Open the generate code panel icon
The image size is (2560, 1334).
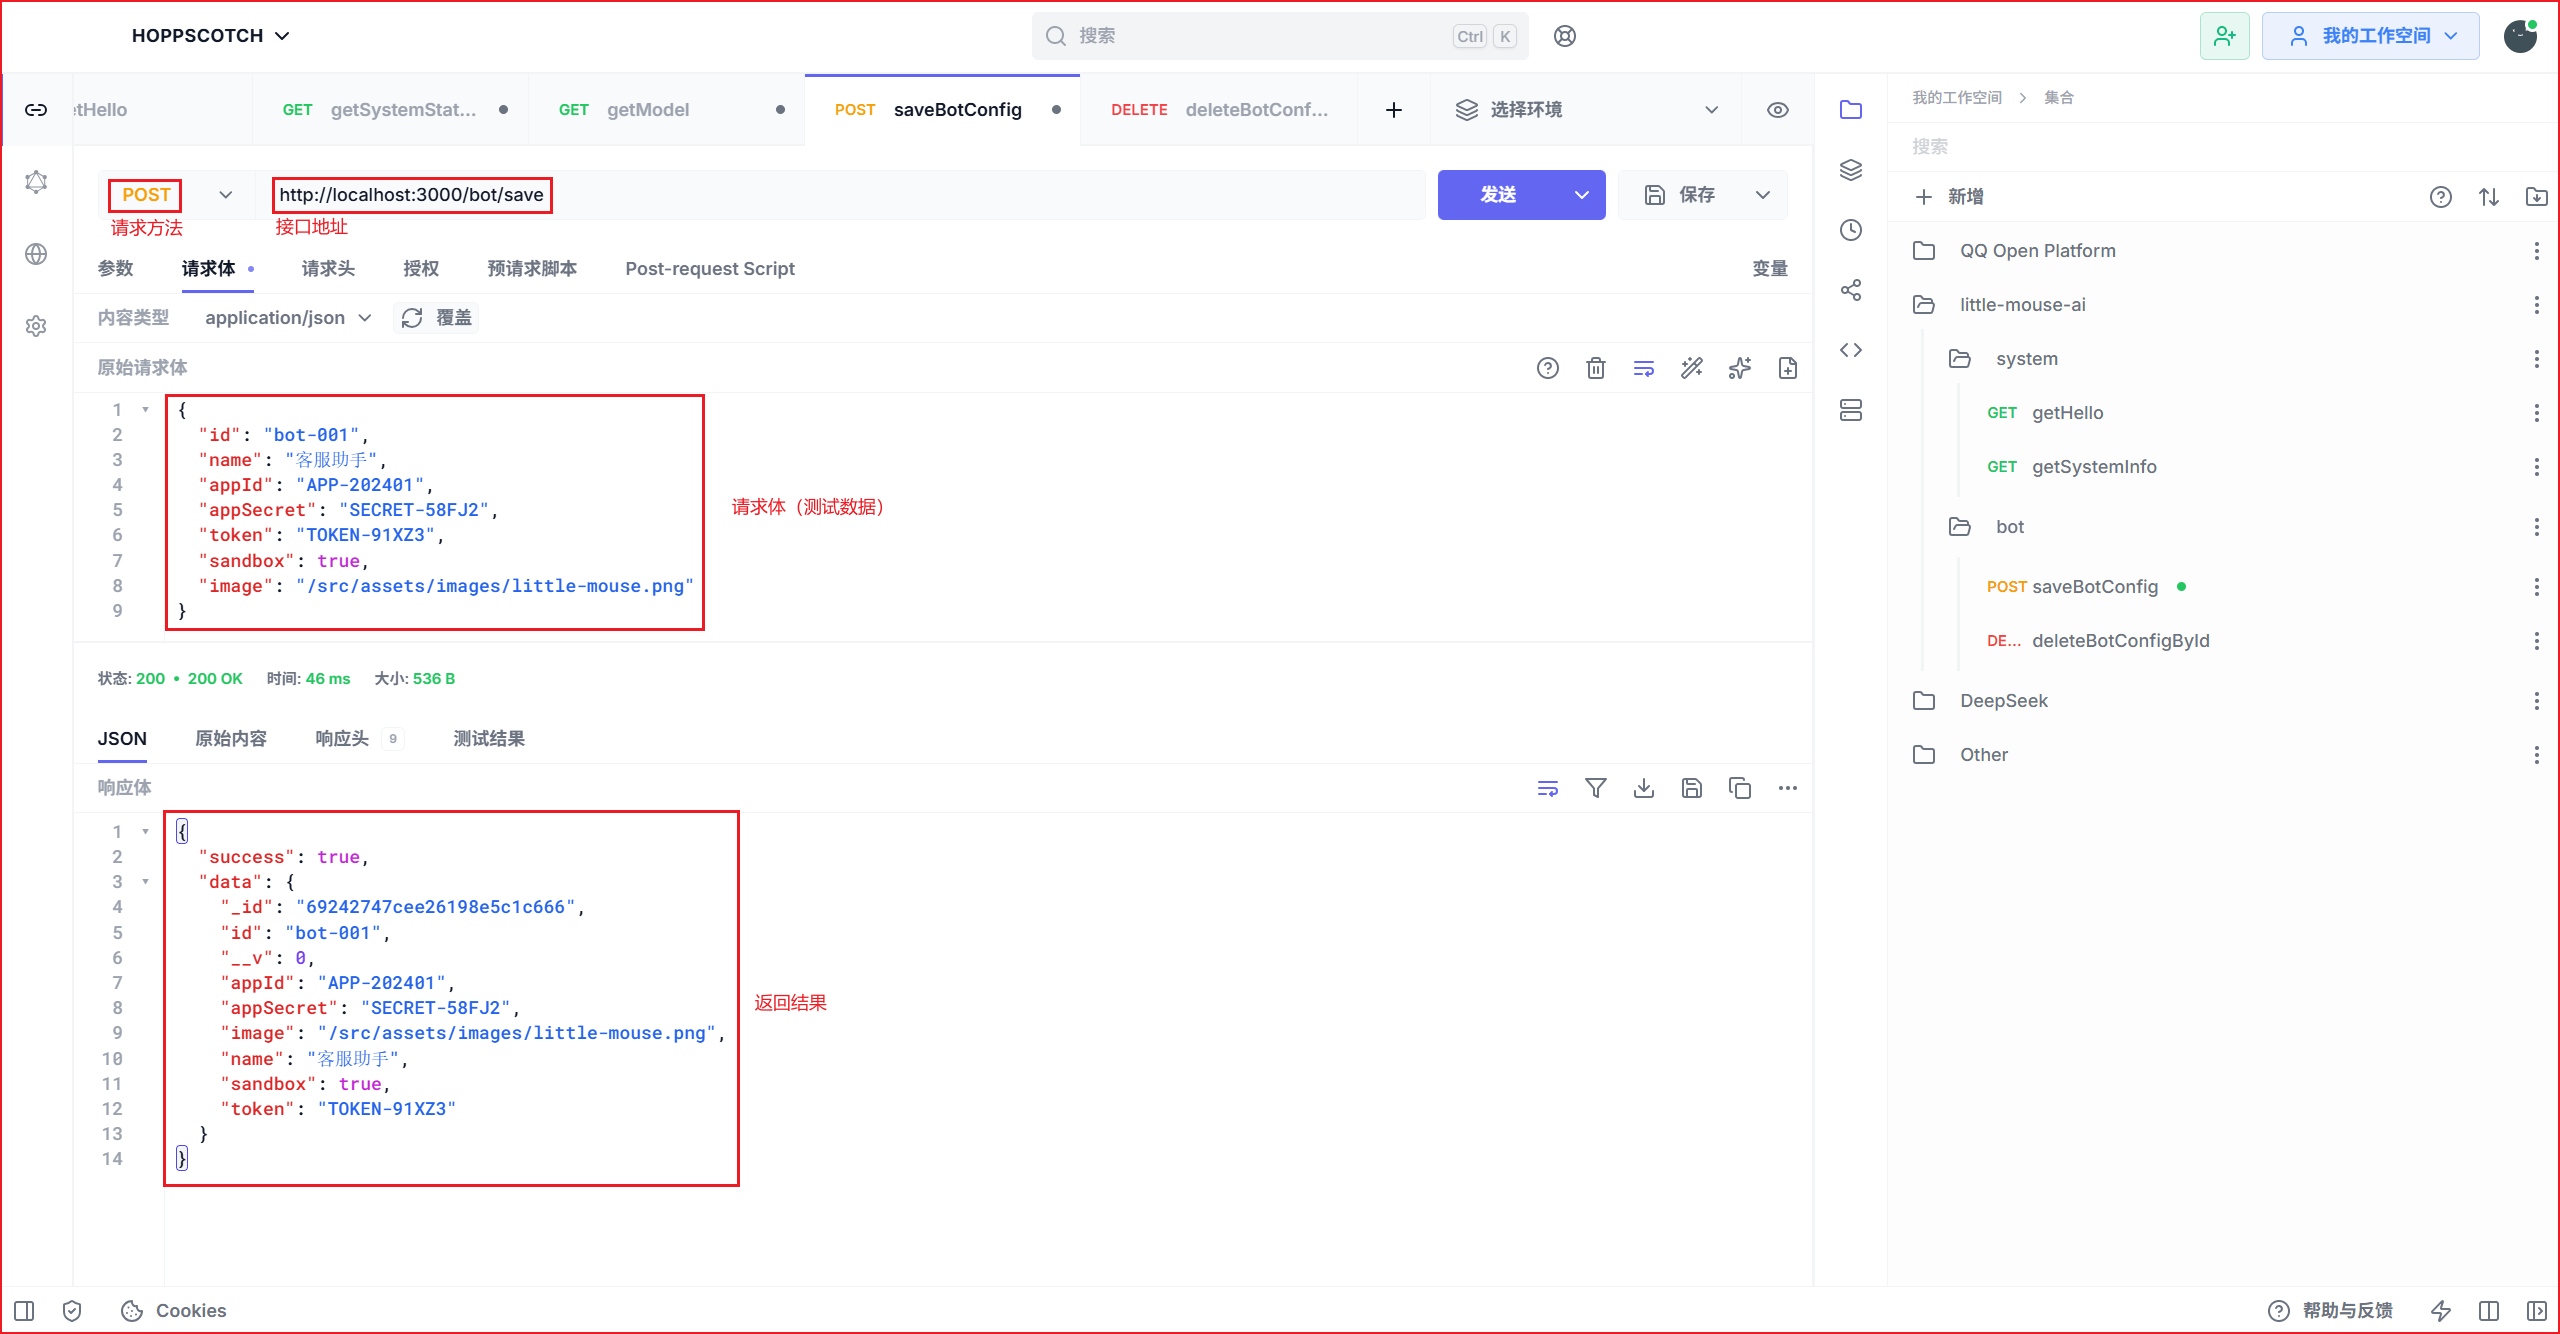tap(1851, 350)
